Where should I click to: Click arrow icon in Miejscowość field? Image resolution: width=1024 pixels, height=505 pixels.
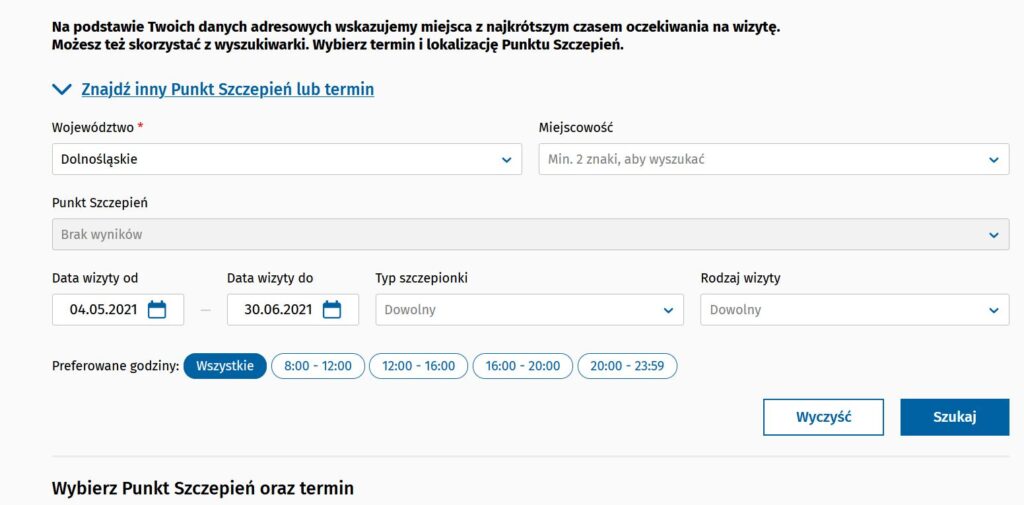[x=994, y=159]
